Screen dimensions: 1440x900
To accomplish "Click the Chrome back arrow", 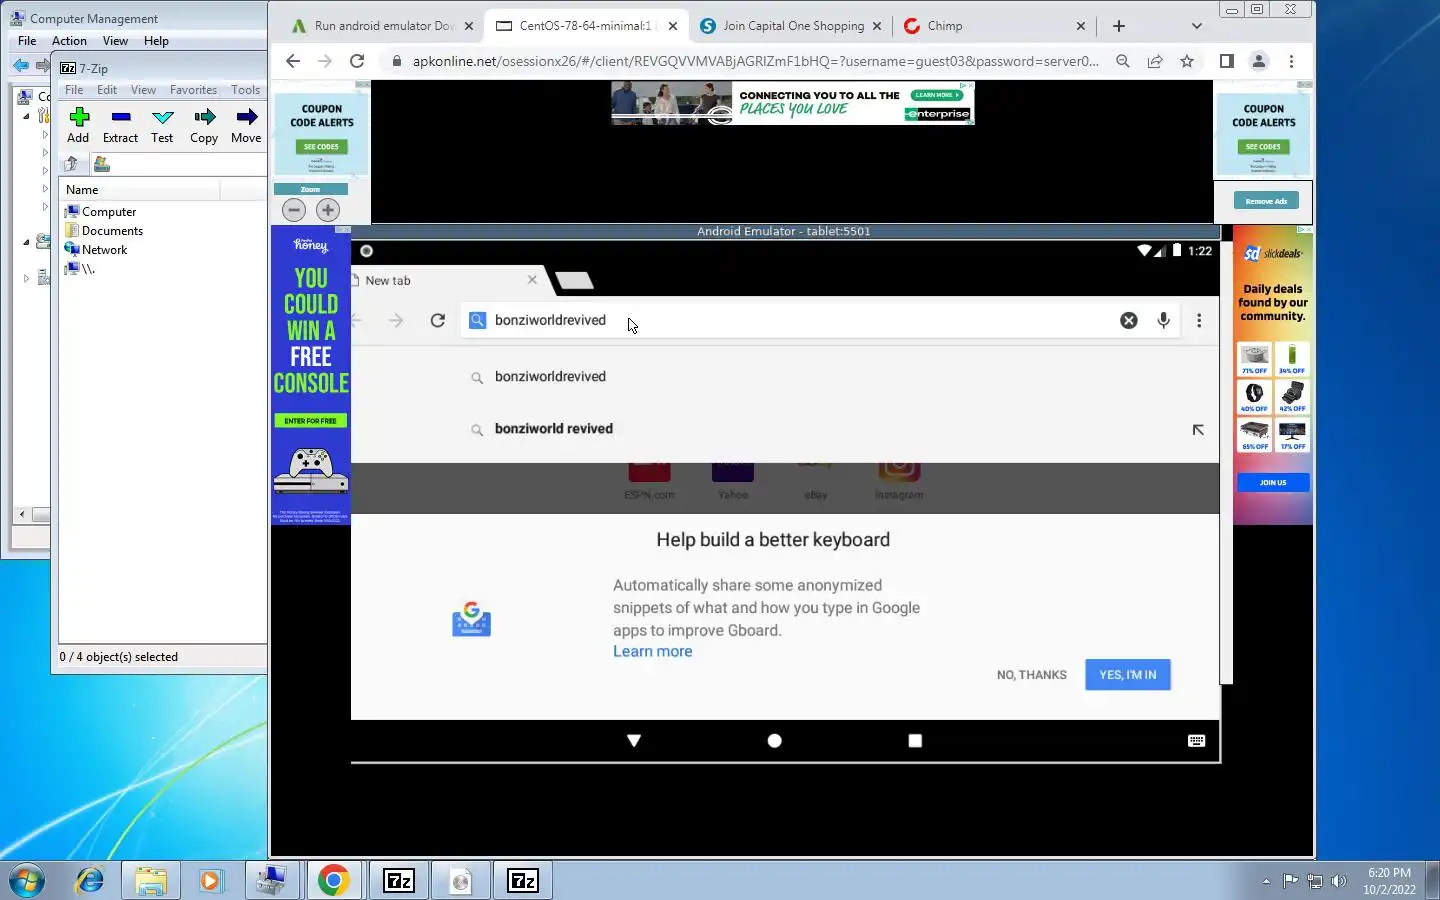I will click(293, 61).
